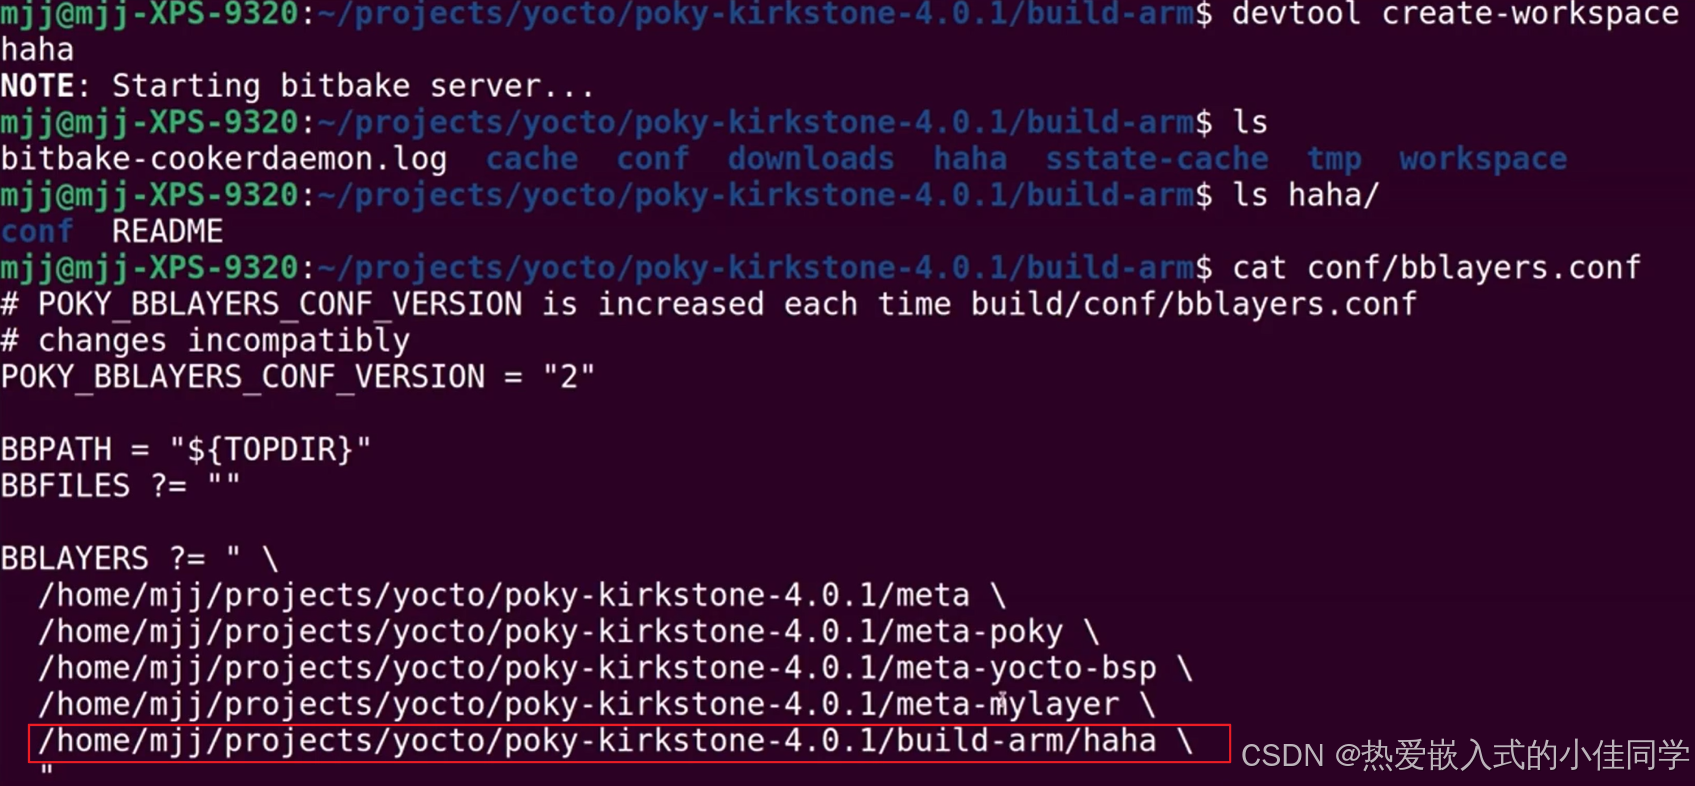Image resolution: width=1695 pixels, height=786 pixels.
Task: Click the layer path ending in '/meta \'
Action: pyautogui.click(x=522, y=595)
